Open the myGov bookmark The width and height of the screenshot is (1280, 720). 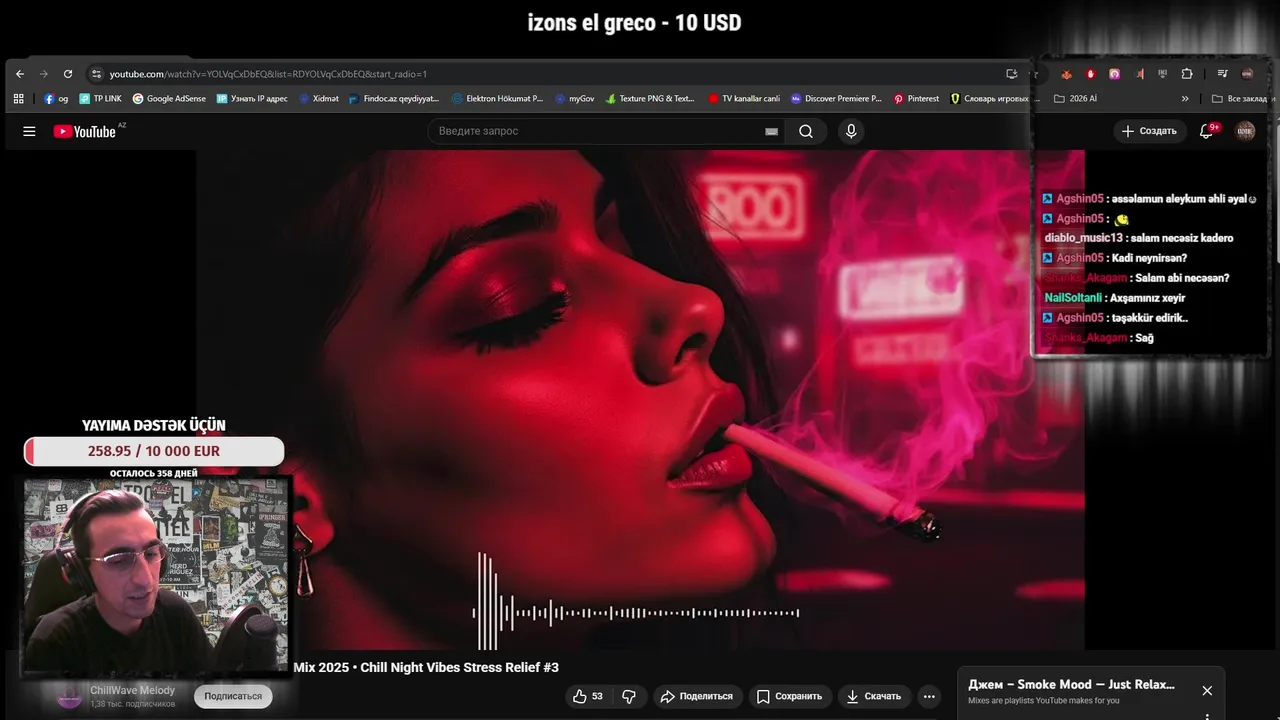point(574,99)
